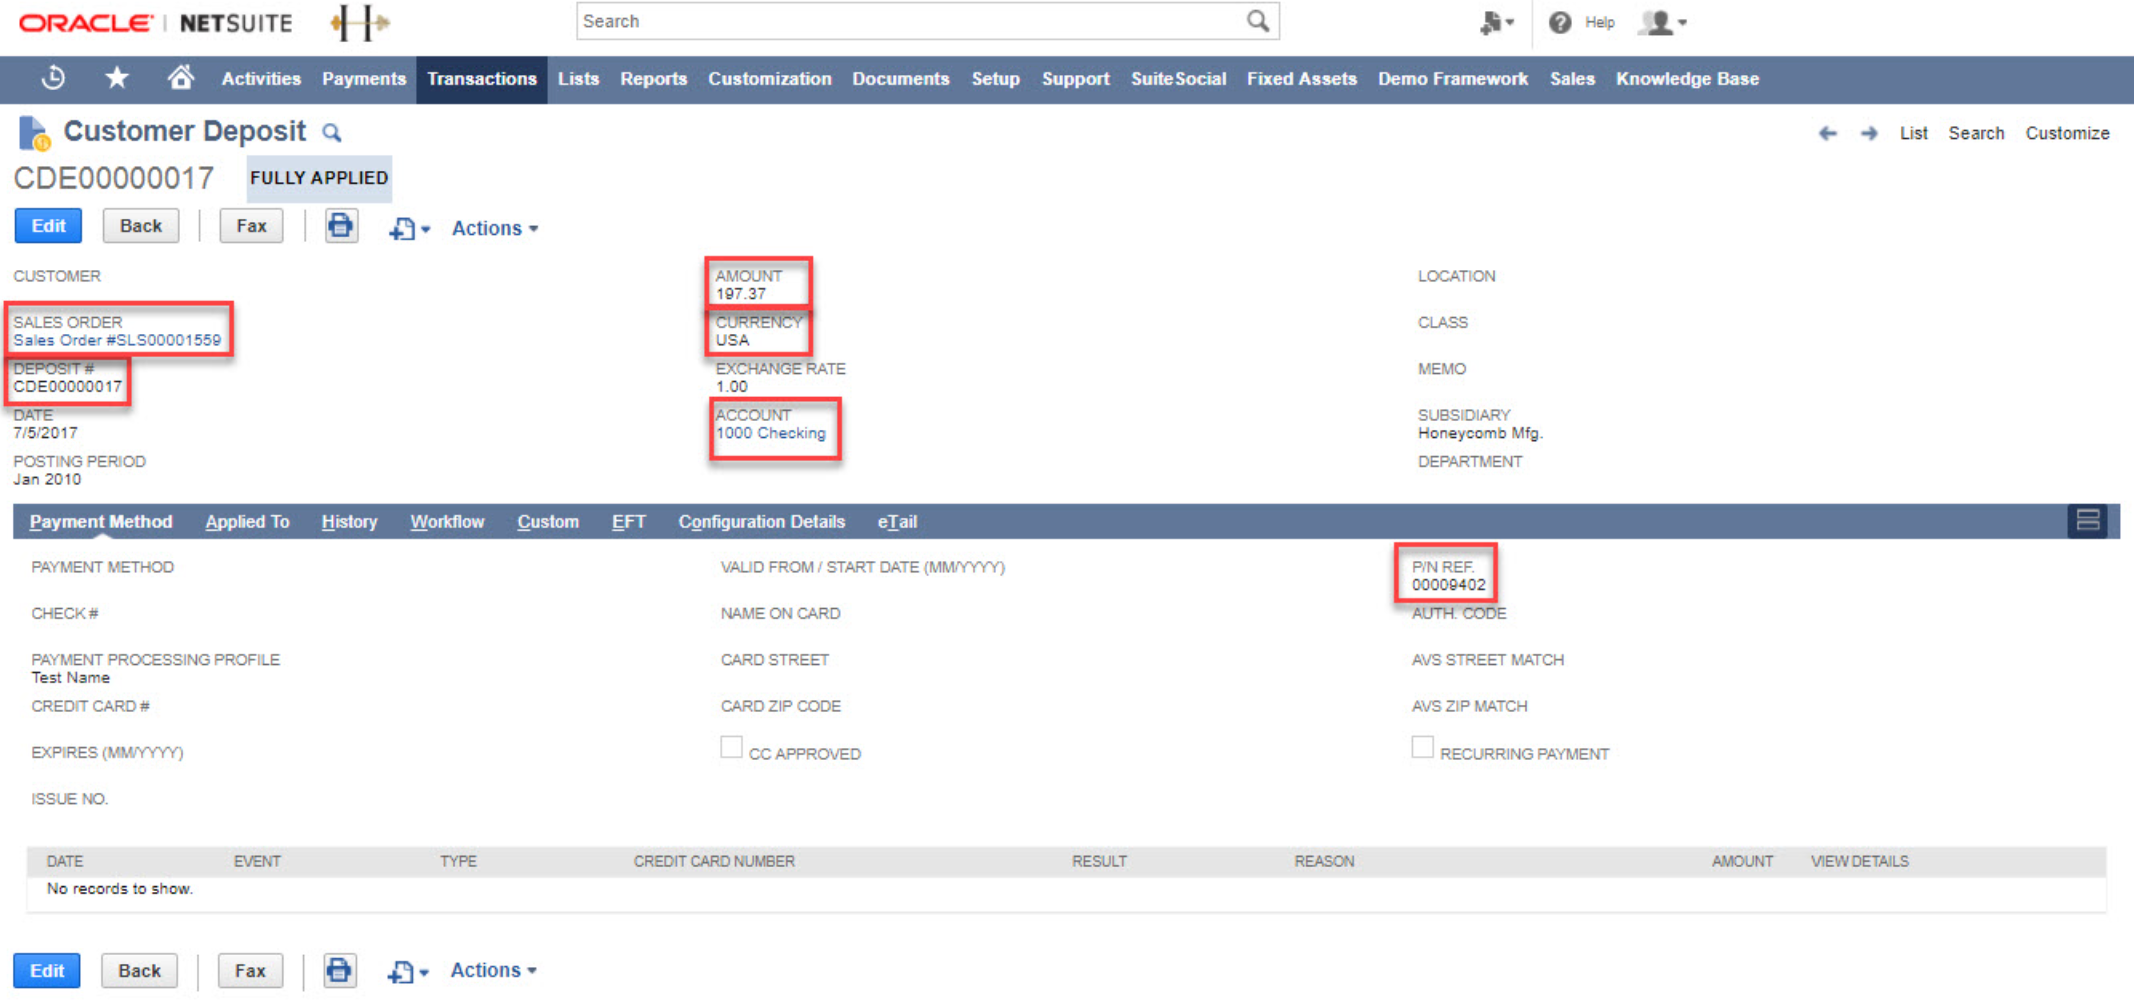Click the Oracle NetSuite logo
The image size is (2134, 1006).
click(155, 23)
